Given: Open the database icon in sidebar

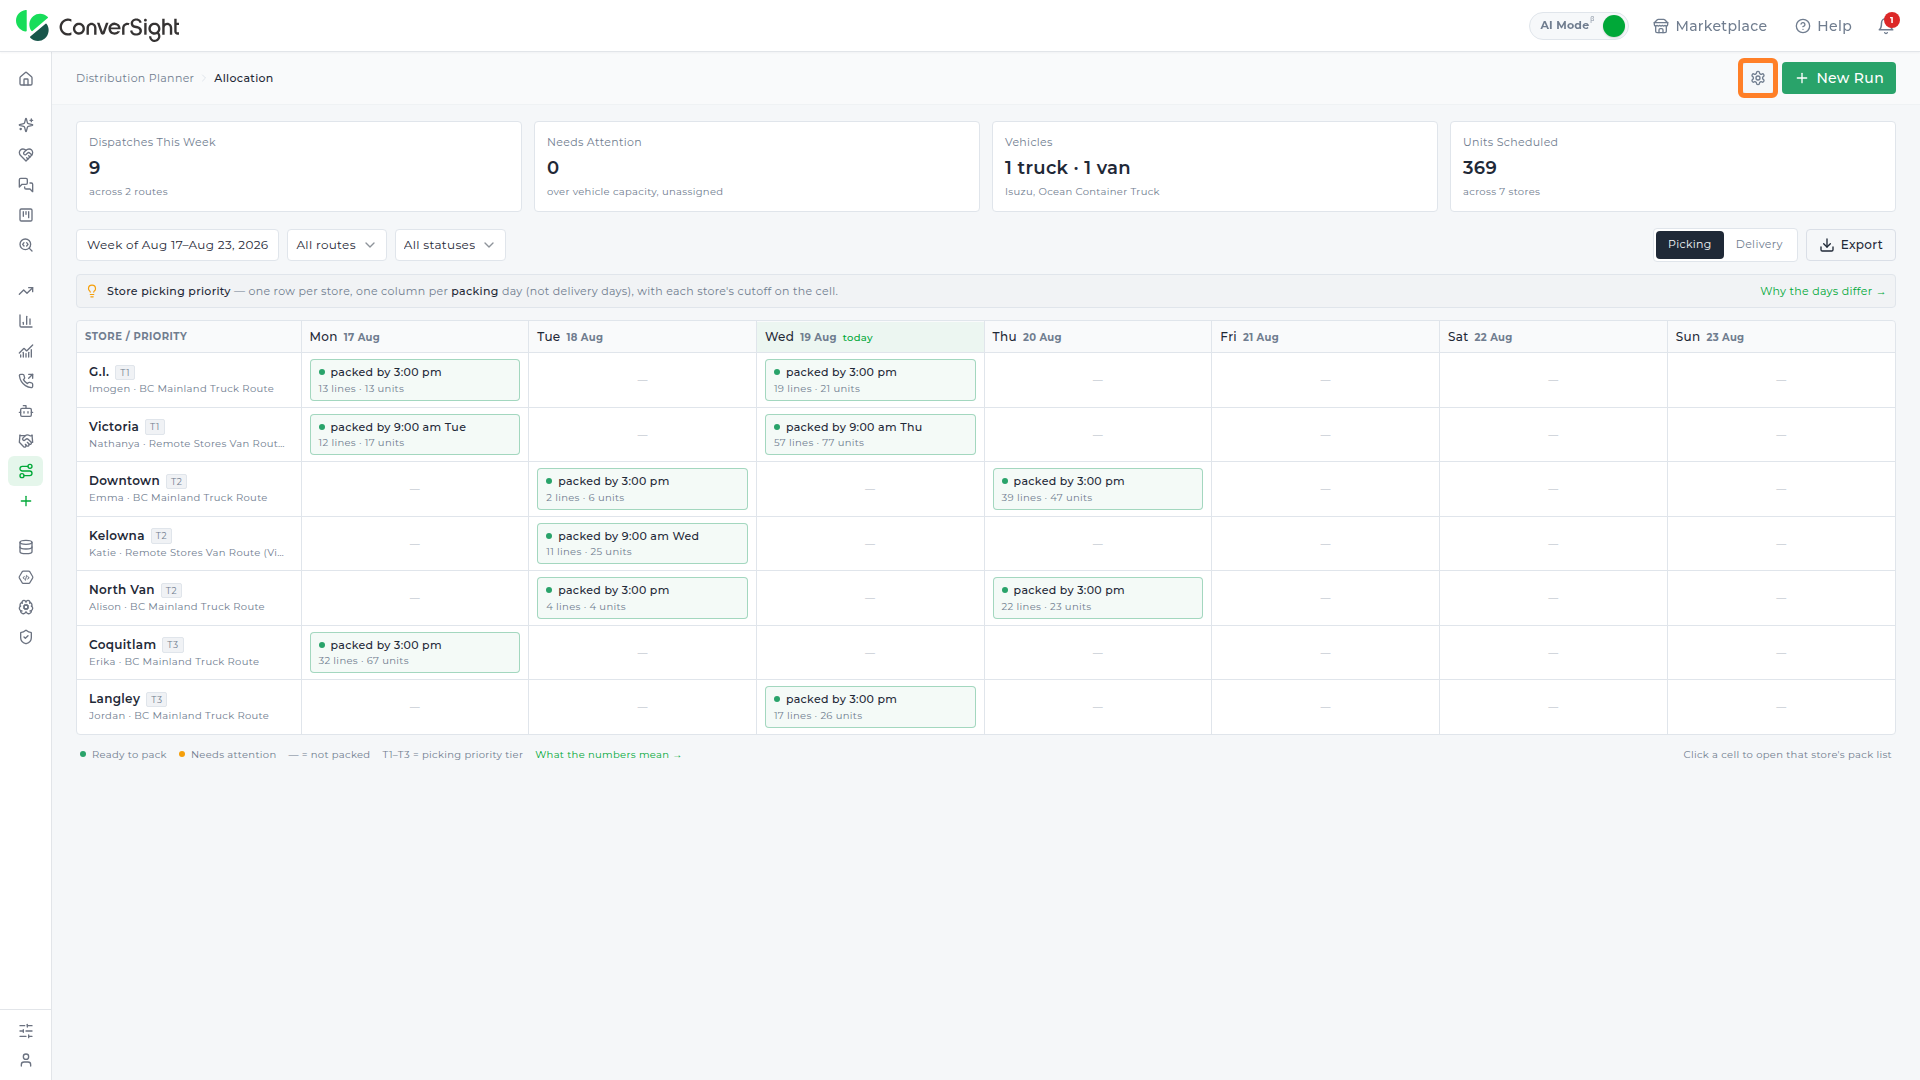Looking at the screenshot, I should pyautogui.click(x=26, y=547).
